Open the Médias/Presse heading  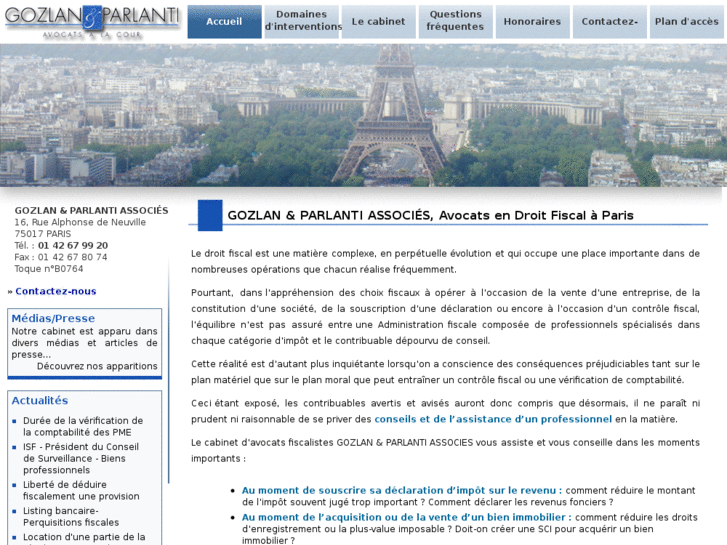coord(53,318)
